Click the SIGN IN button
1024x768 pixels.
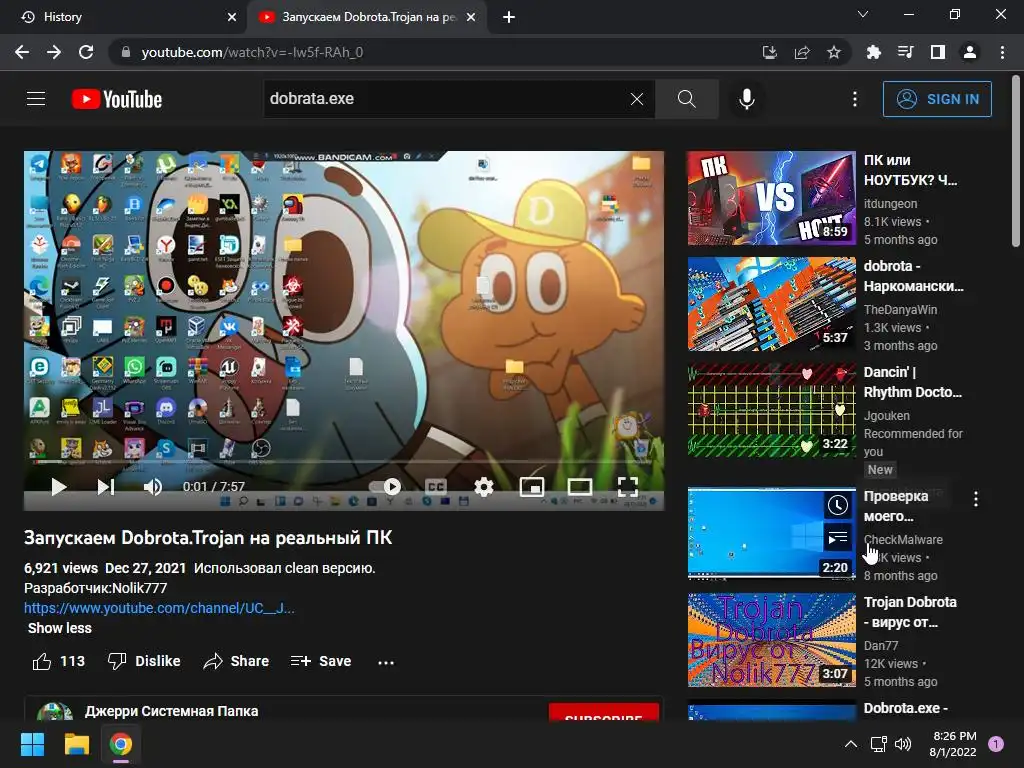(937, 99)
